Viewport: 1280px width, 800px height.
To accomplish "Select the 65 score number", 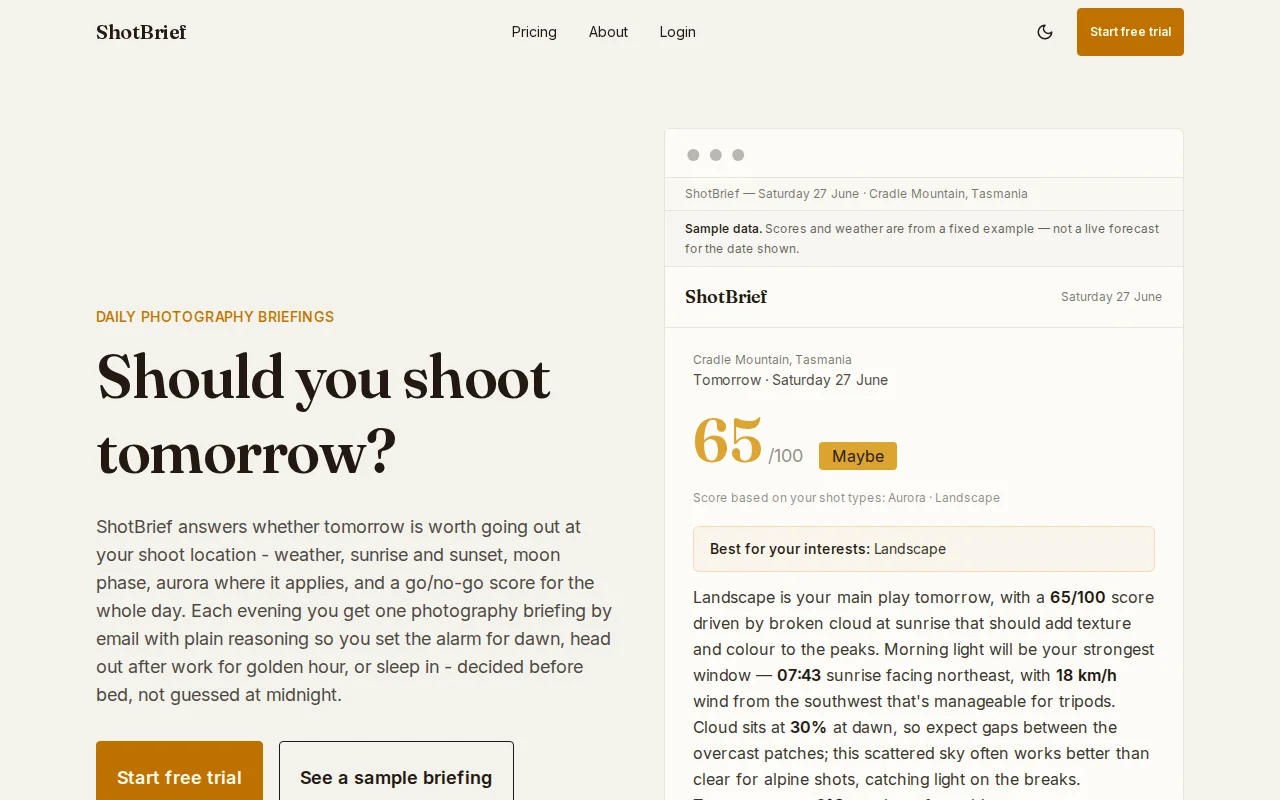I will pyautogui.click(x=728, y=441).
